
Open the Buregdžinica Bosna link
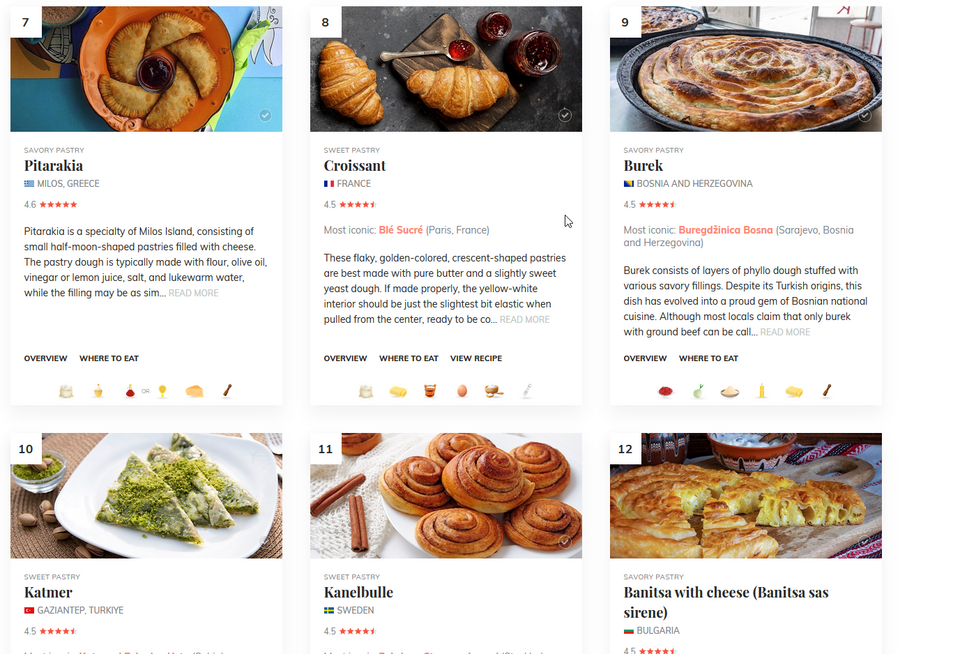(x=726, y=230)
